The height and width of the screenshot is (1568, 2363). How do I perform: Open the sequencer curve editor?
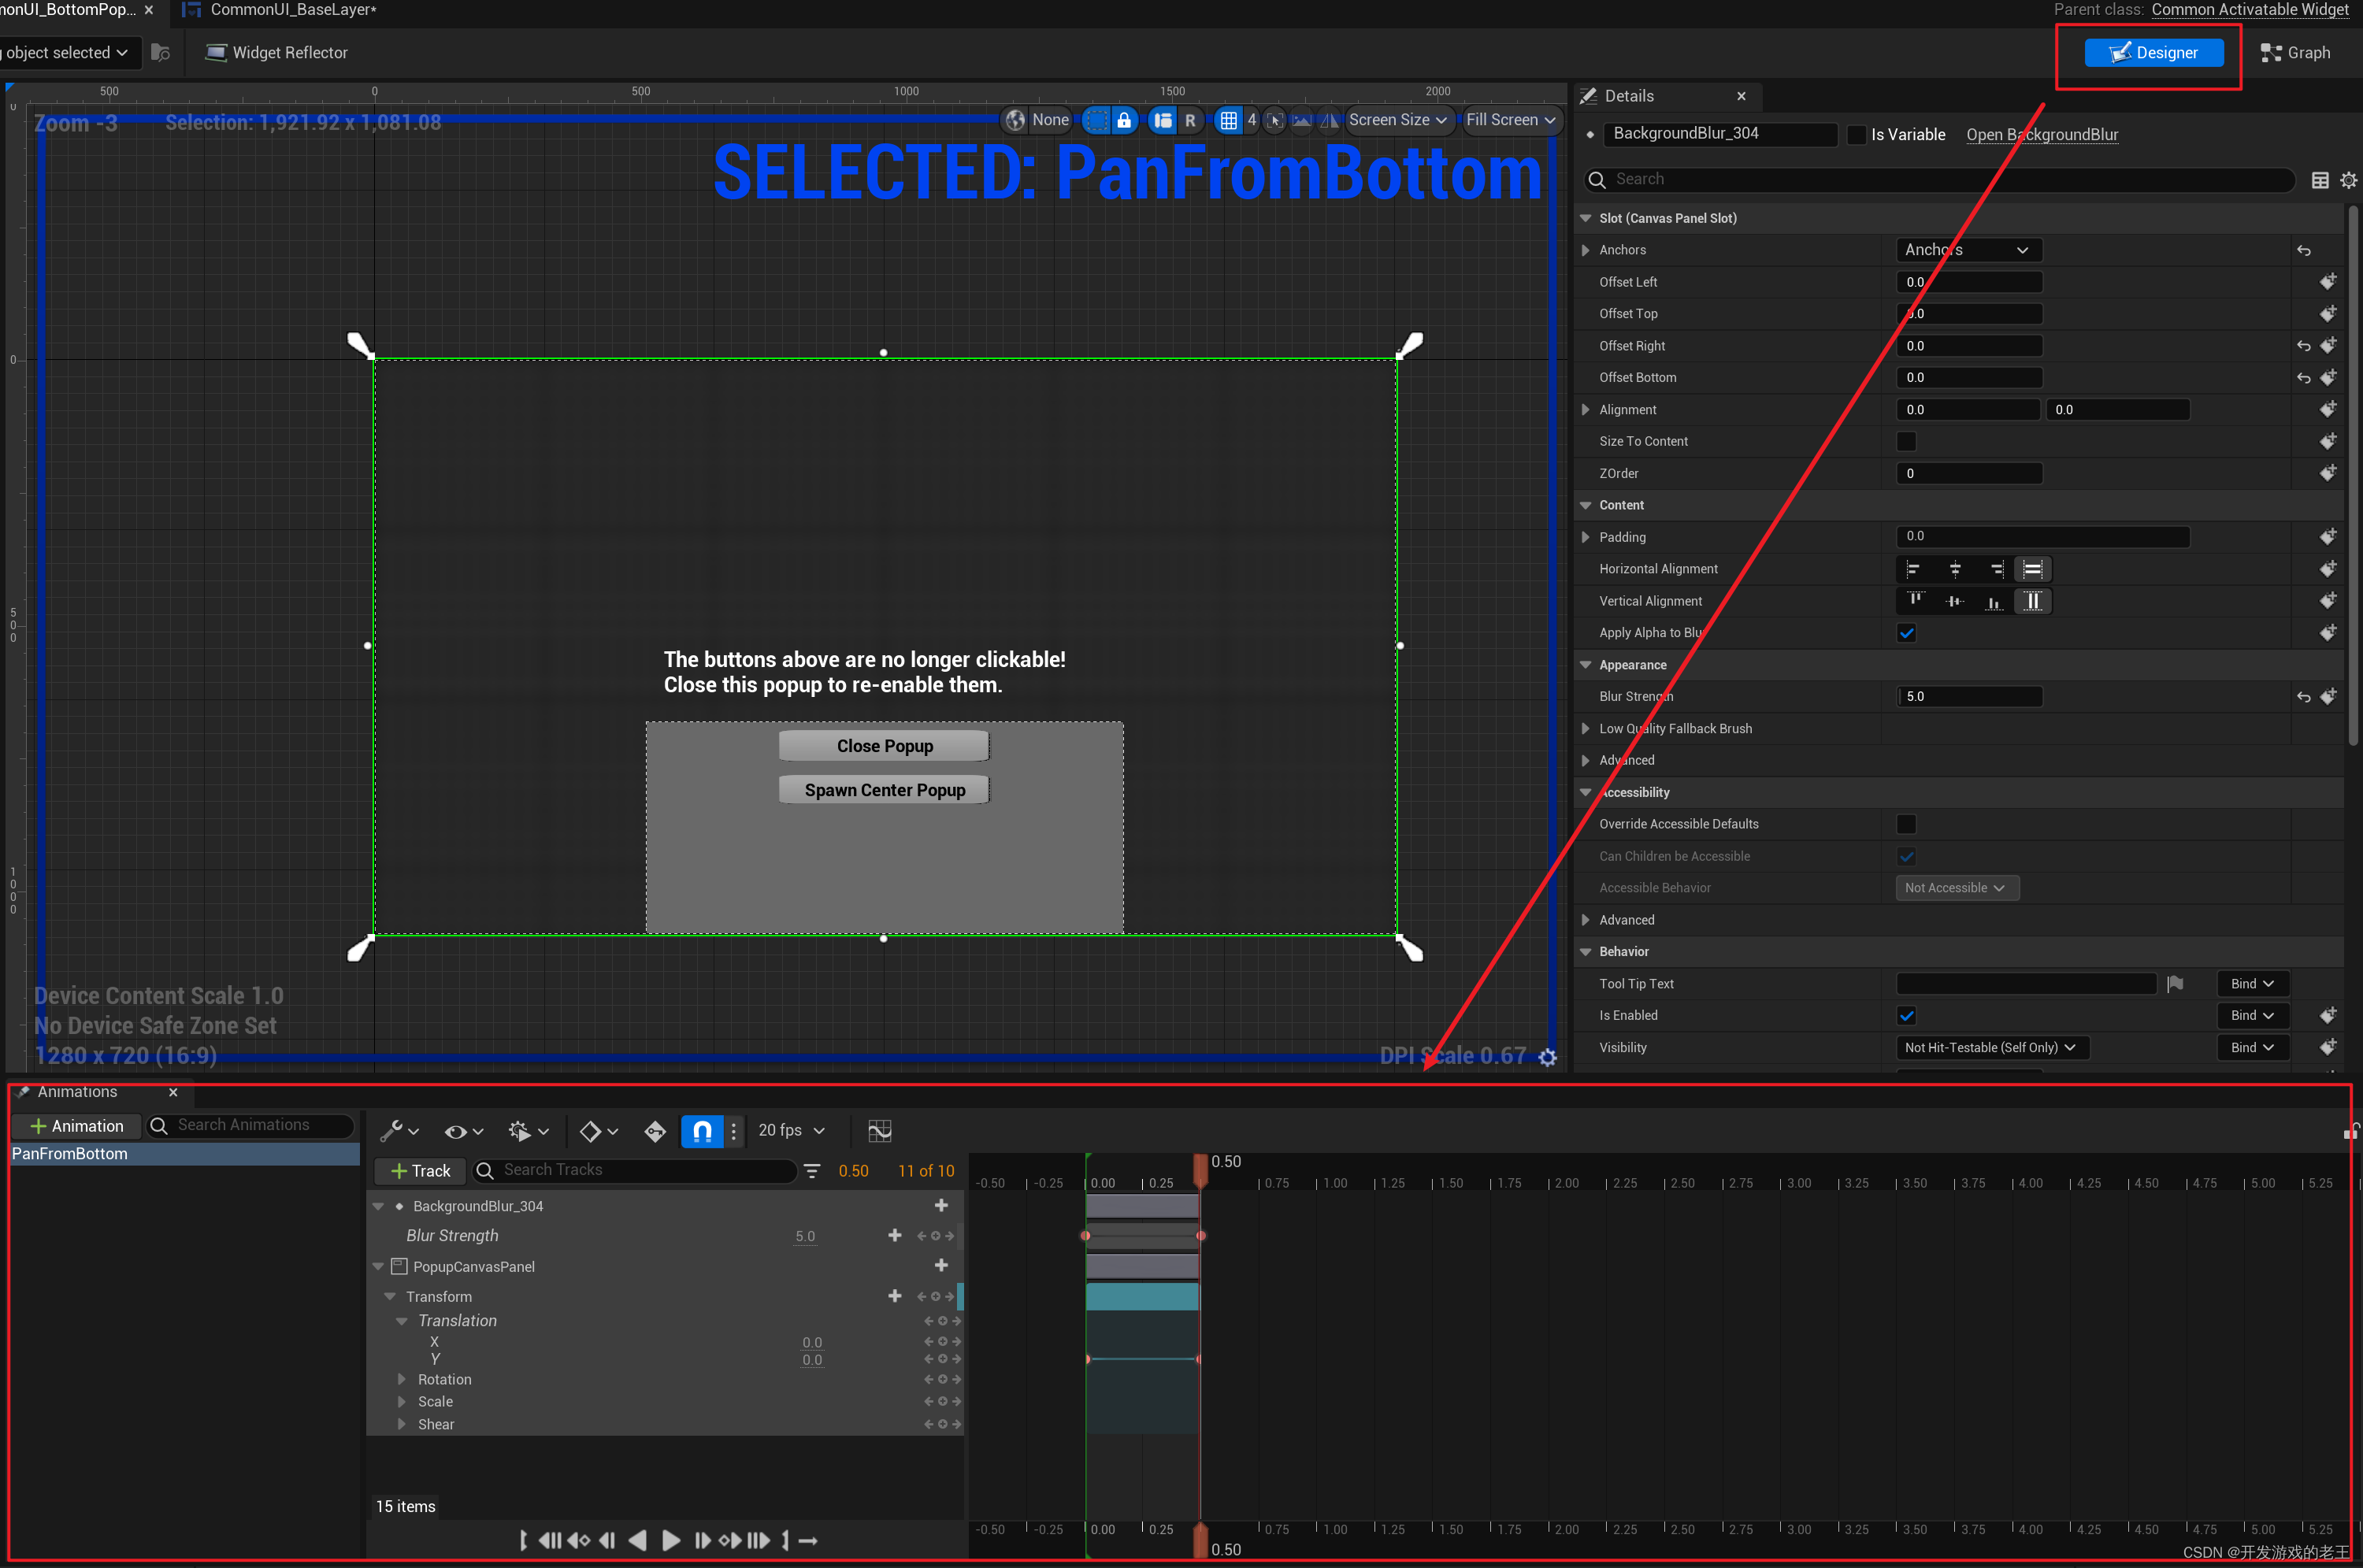879,1131
